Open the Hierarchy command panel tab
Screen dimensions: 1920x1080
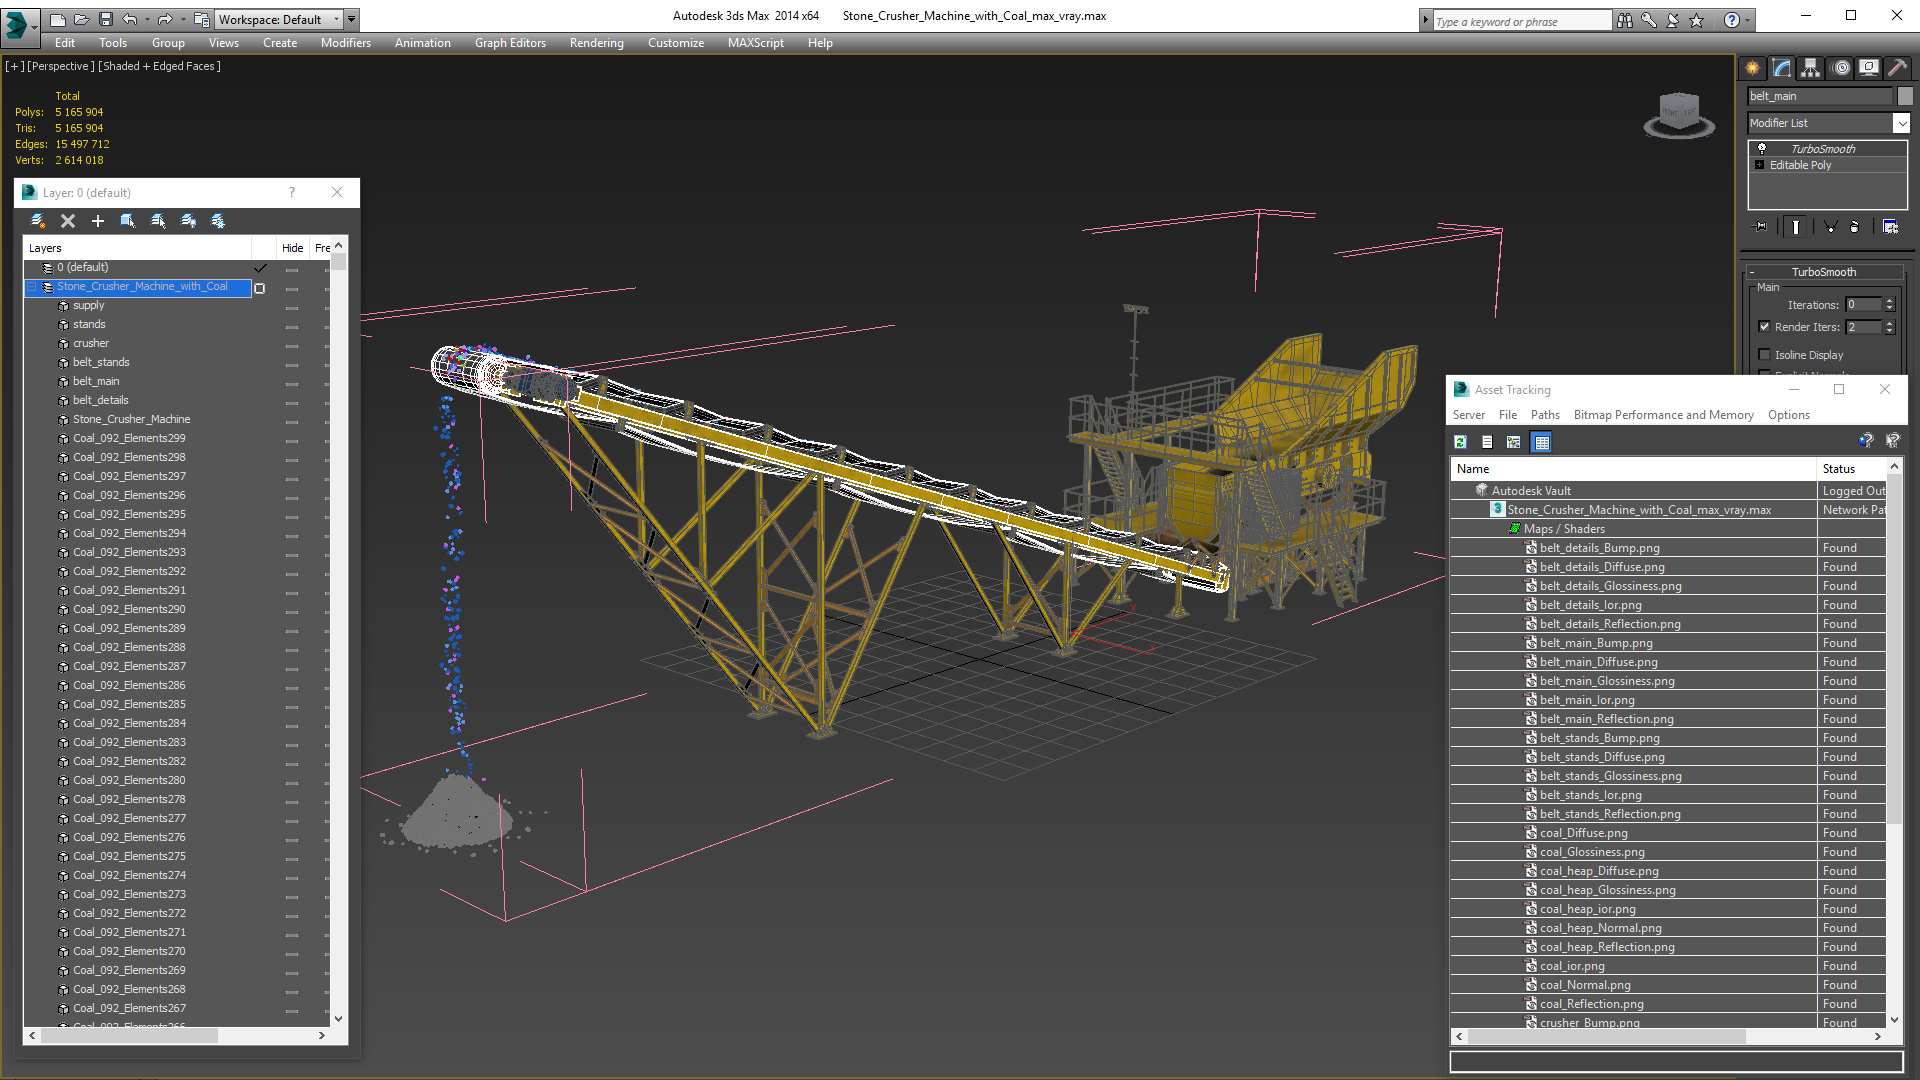coord(1811,68)
